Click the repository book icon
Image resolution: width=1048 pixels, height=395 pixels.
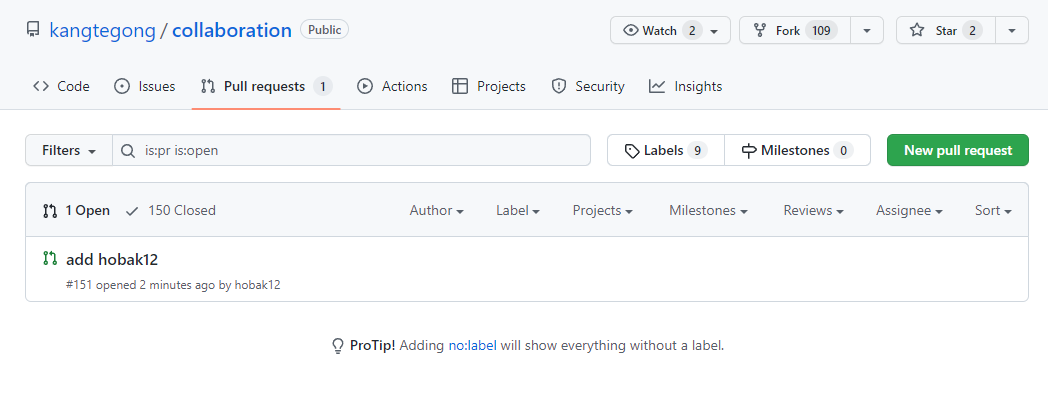[33, 30]
